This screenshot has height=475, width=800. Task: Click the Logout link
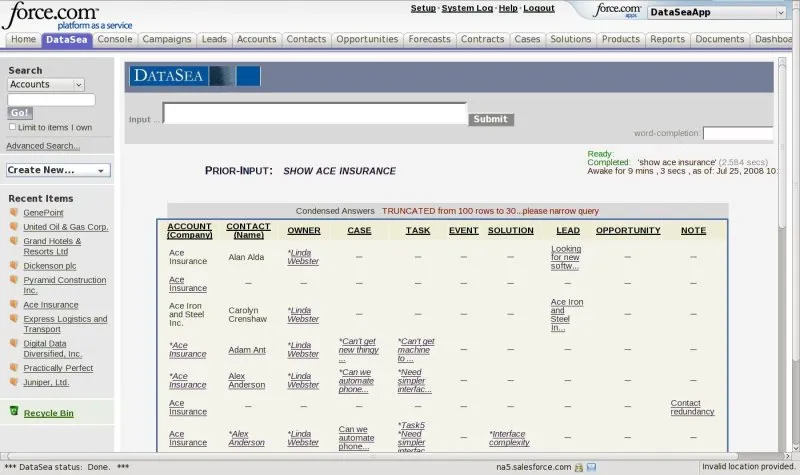point(539,8)
